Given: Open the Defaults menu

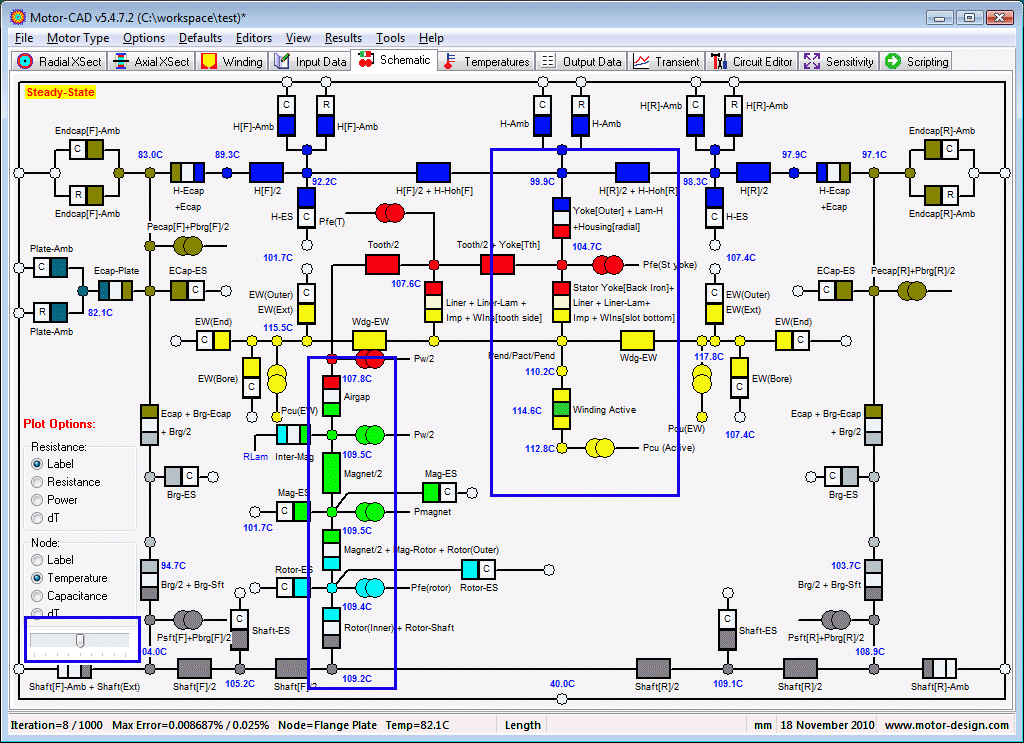Looking at the screenshot, I should tap(200, 38).
